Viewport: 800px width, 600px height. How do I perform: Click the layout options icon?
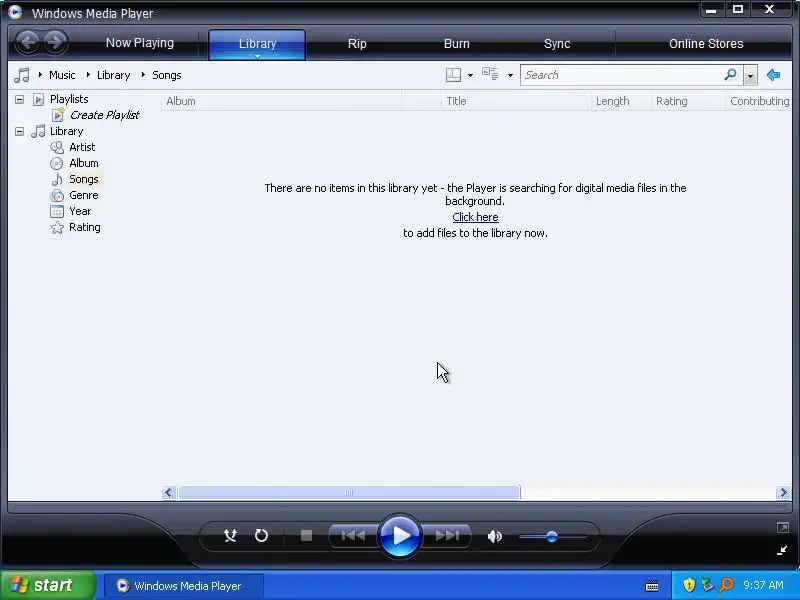pyautogui.click(x=453, y=75)
